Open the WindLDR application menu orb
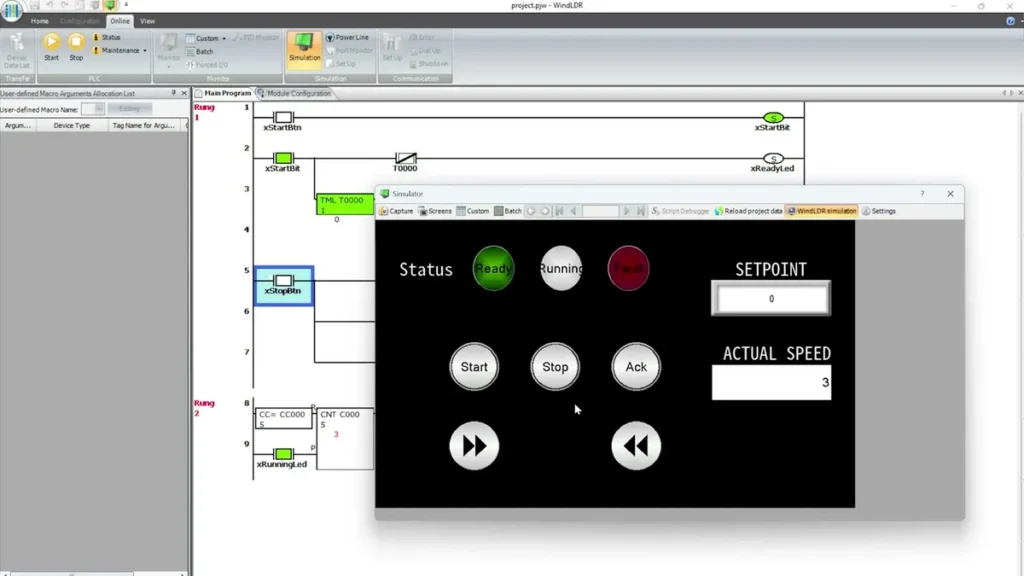This screenshot has width=1024, height=576. click(x=11, y=11)
